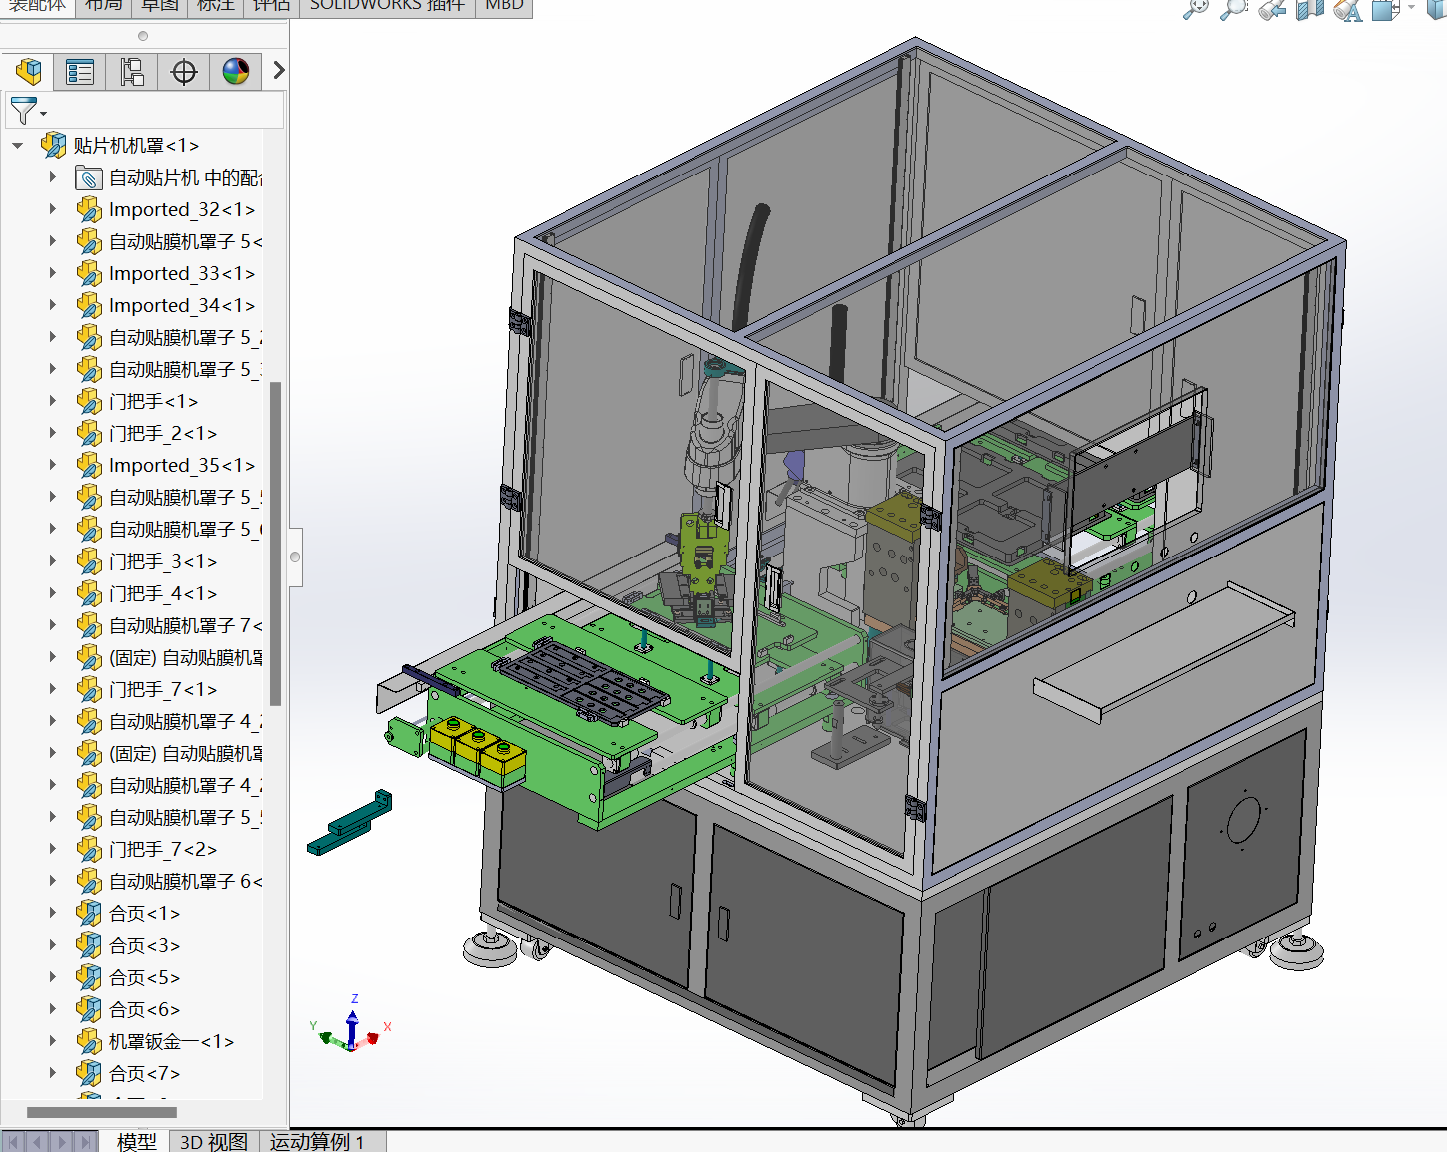Open View Orientation dropdown arrow
Image resolution: width=1447 pixels, height=1152 pixels.
tap(1411, 8)
